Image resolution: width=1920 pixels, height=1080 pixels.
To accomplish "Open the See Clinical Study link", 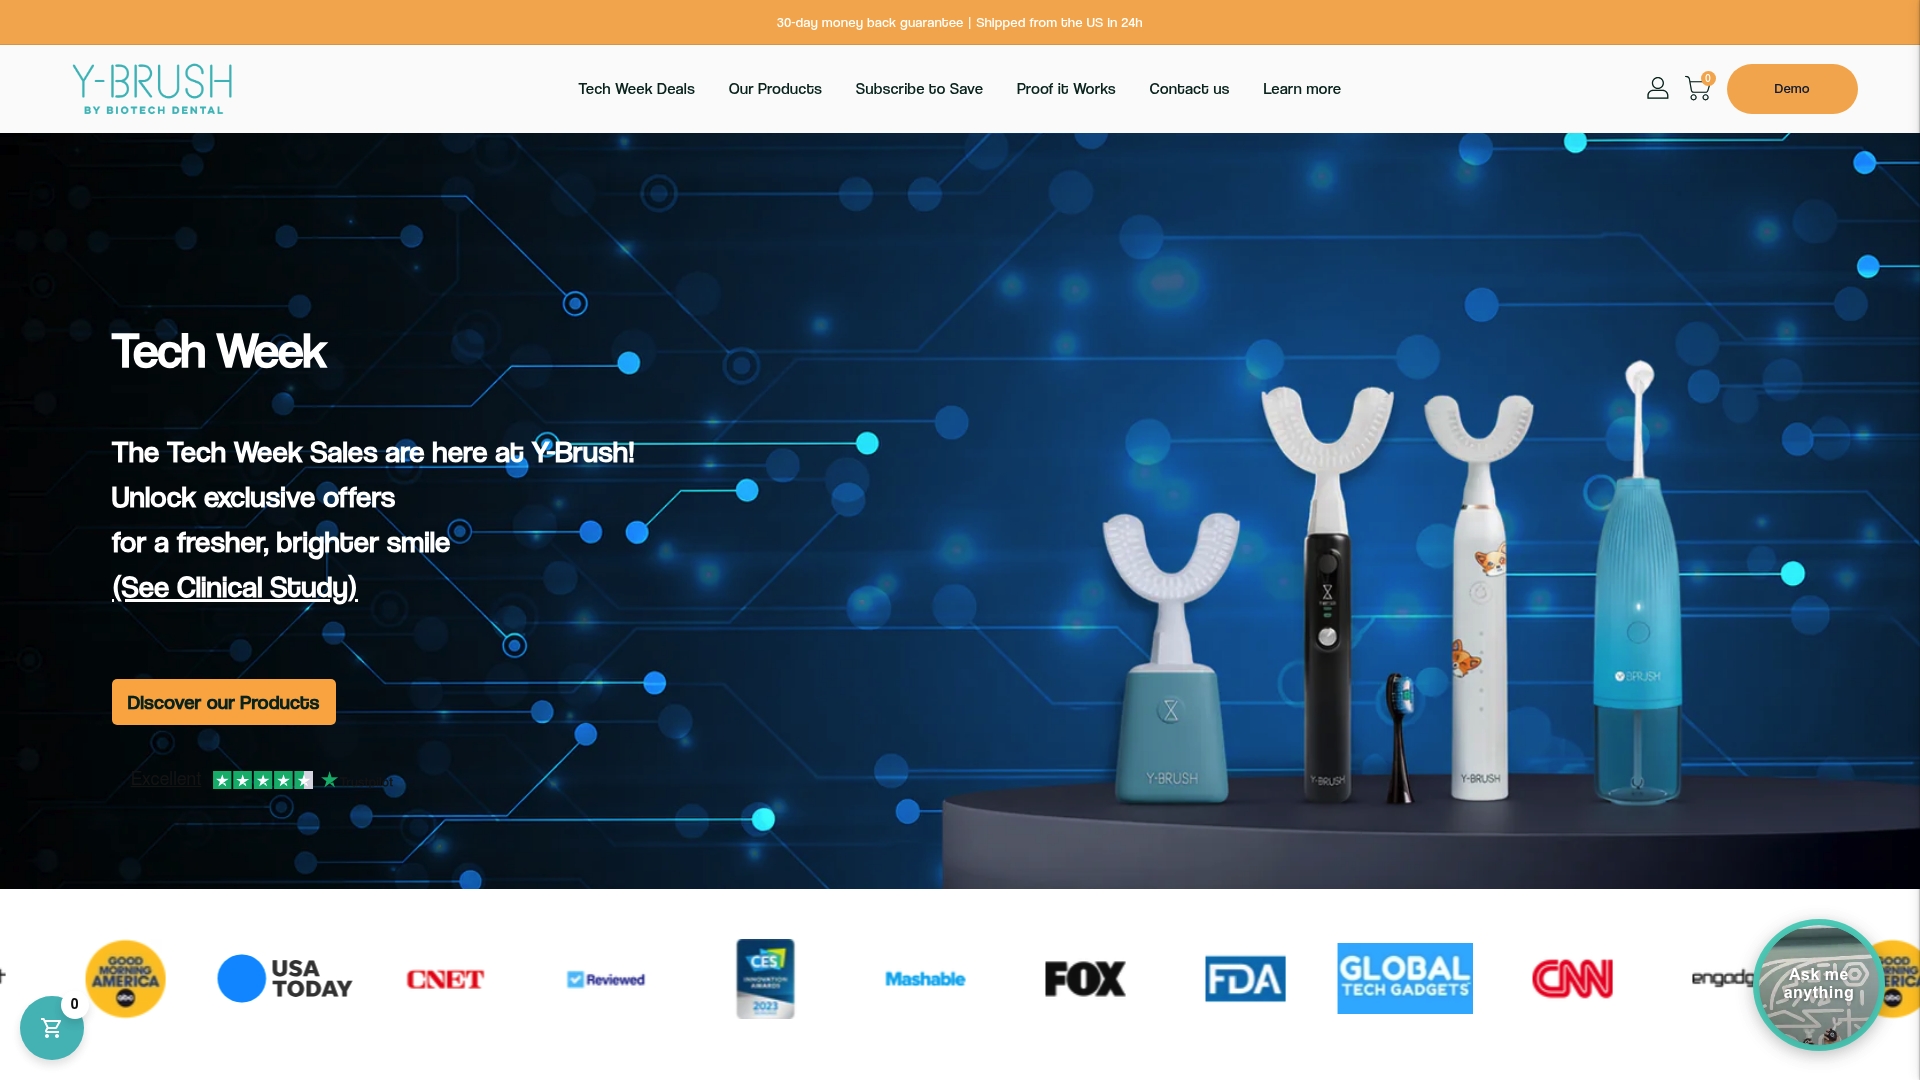I will click(x=235, y=588).
